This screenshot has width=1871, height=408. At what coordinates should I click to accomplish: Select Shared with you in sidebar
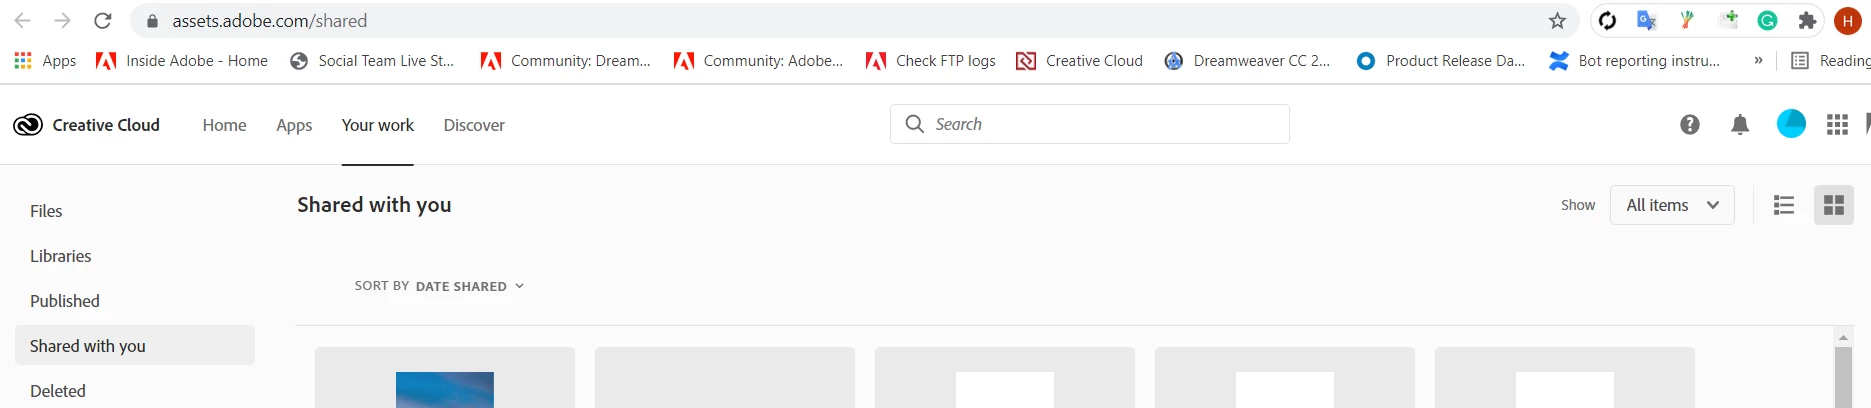135,345
